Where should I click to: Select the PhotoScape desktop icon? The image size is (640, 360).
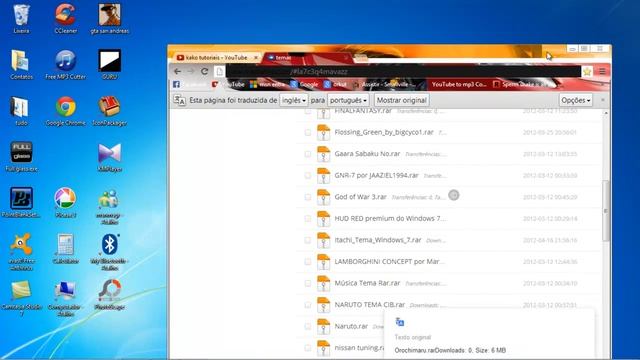coord(109,295)
